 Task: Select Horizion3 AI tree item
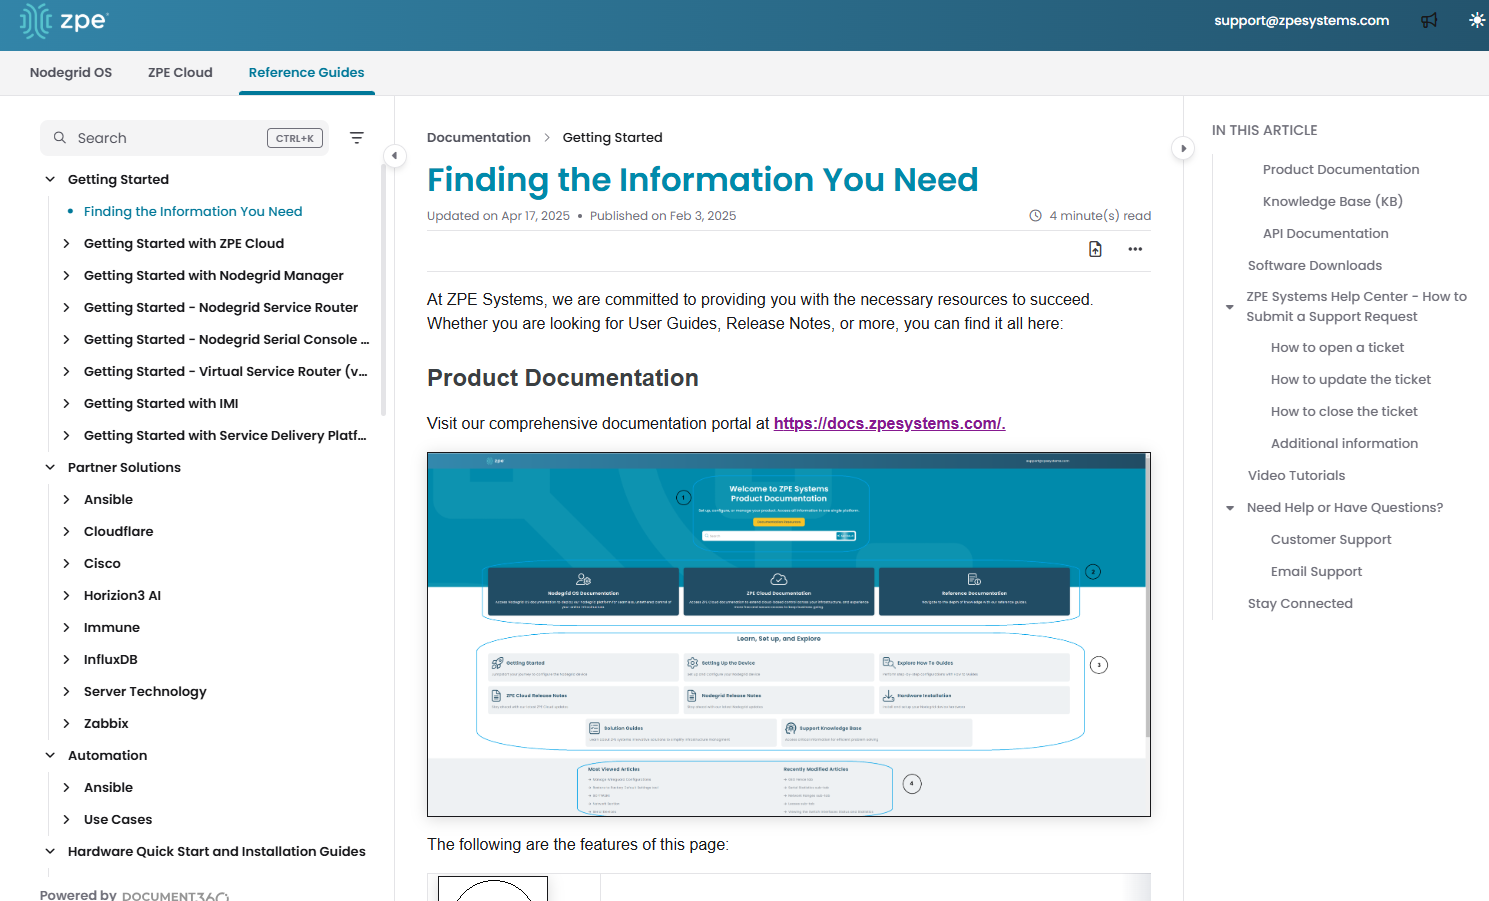coord(122,596)
